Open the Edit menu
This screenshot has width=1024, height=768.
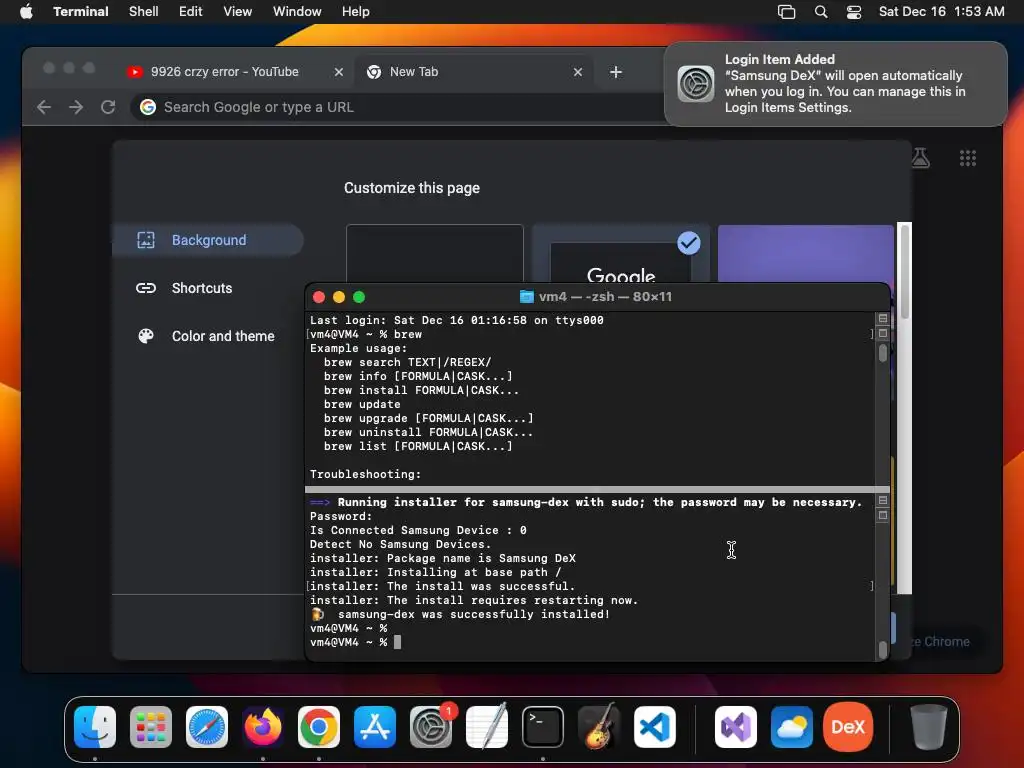(191, 11)
